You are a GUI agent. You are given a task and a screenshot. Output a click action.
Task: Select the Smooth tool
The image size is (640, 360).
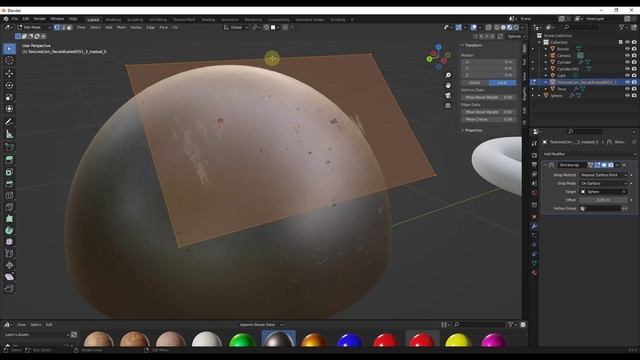click(9, 242)
